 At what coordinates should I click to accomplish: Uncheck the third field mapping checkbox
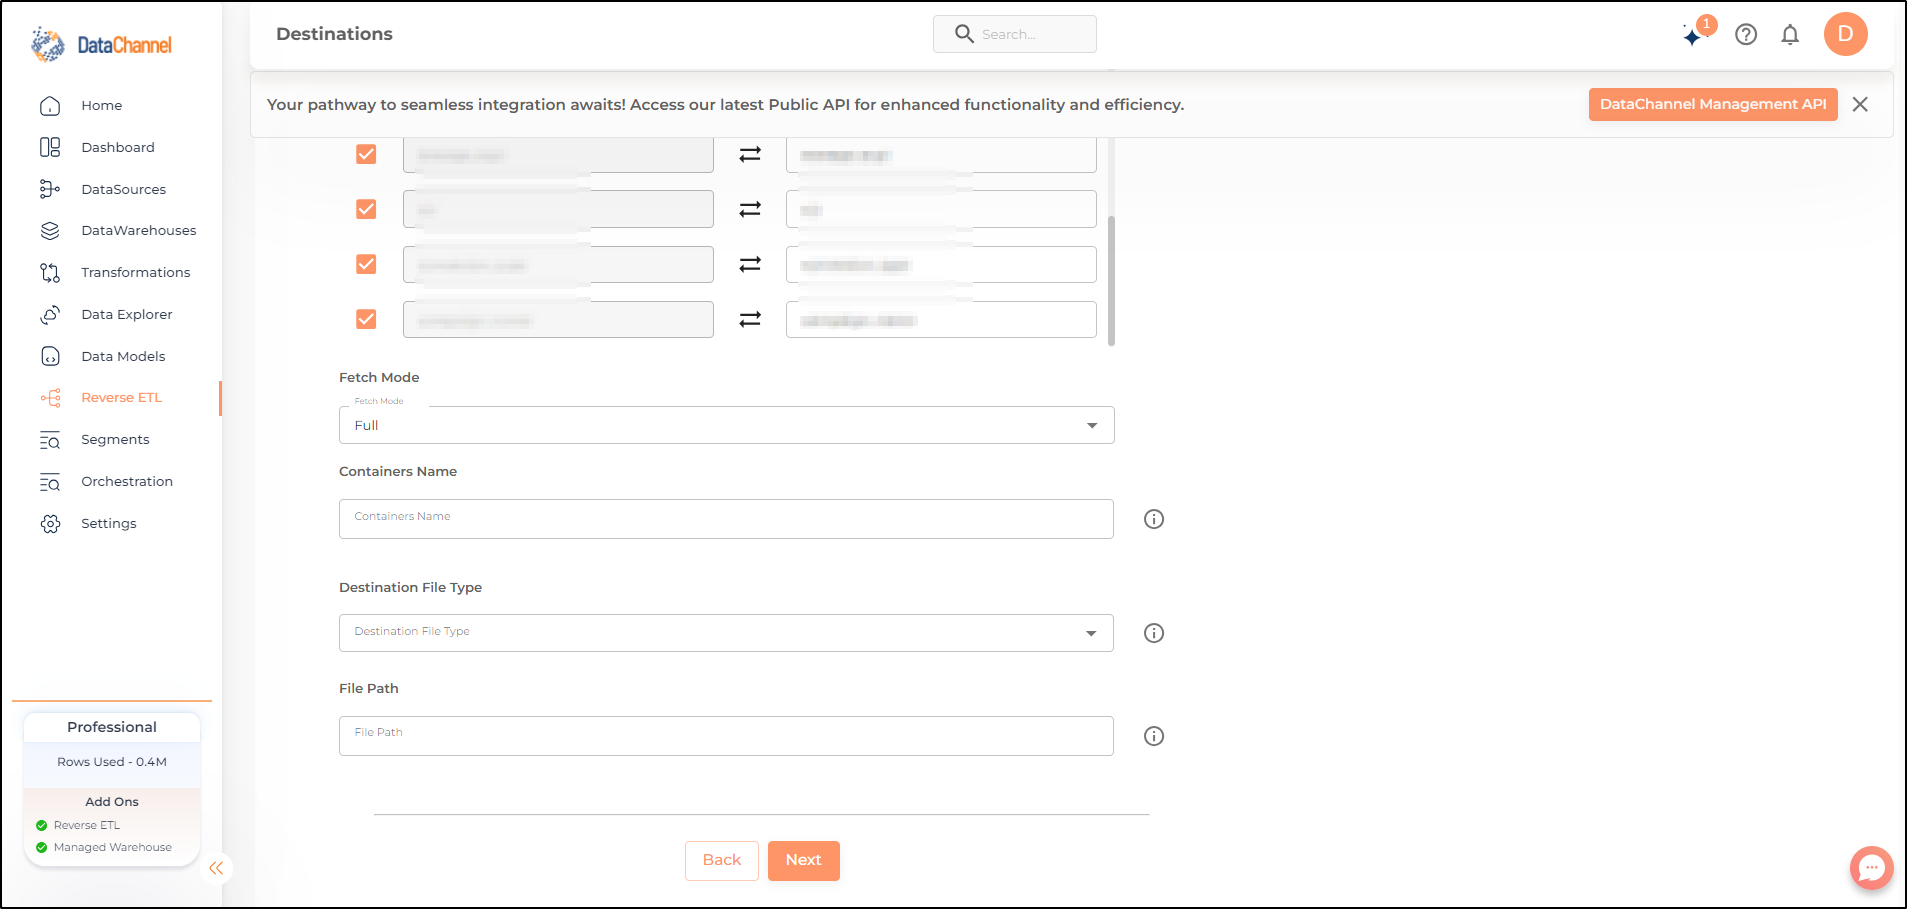366,264
